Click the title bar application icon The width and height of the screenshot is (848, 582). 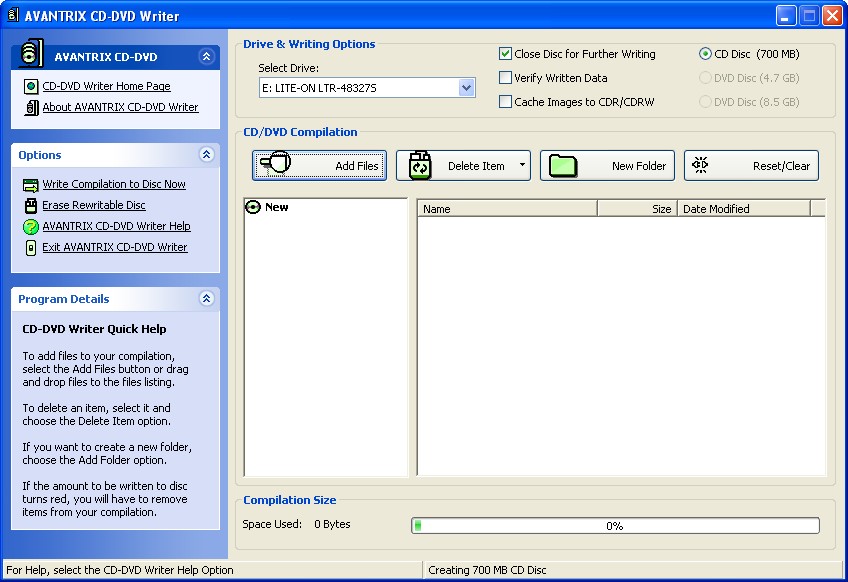point(12,15)
